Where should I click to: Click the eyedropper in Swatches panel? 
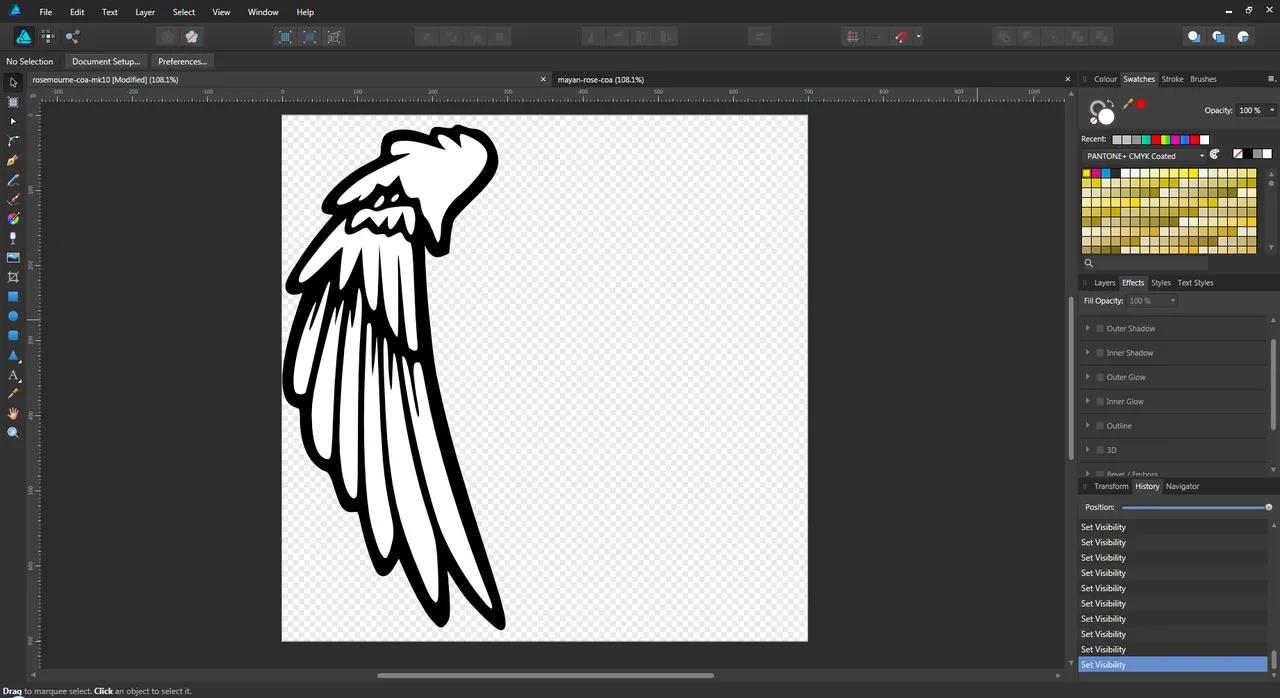coord(1128,104)
